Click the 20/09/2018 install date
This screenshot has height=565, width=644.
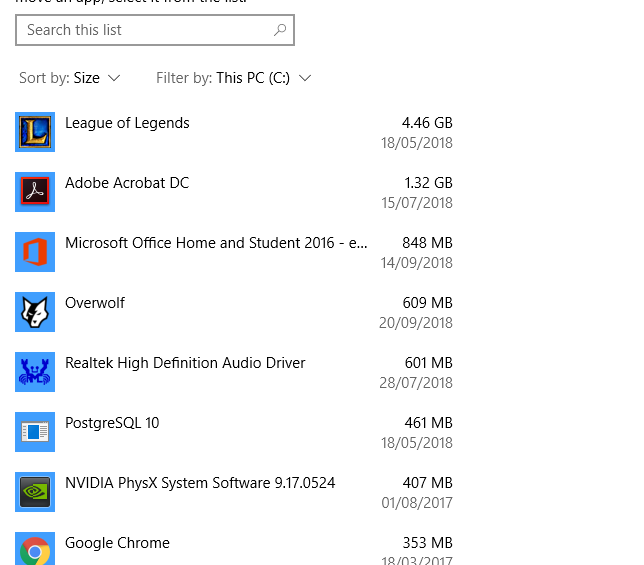416,323
